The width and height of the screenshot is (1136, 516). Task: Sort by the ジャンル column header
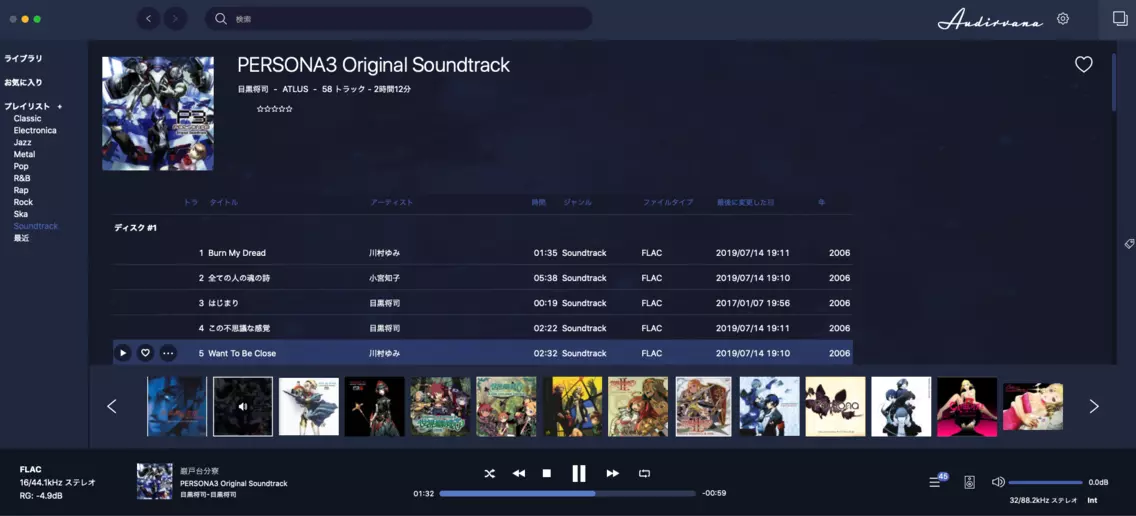(x=578, y=203)
